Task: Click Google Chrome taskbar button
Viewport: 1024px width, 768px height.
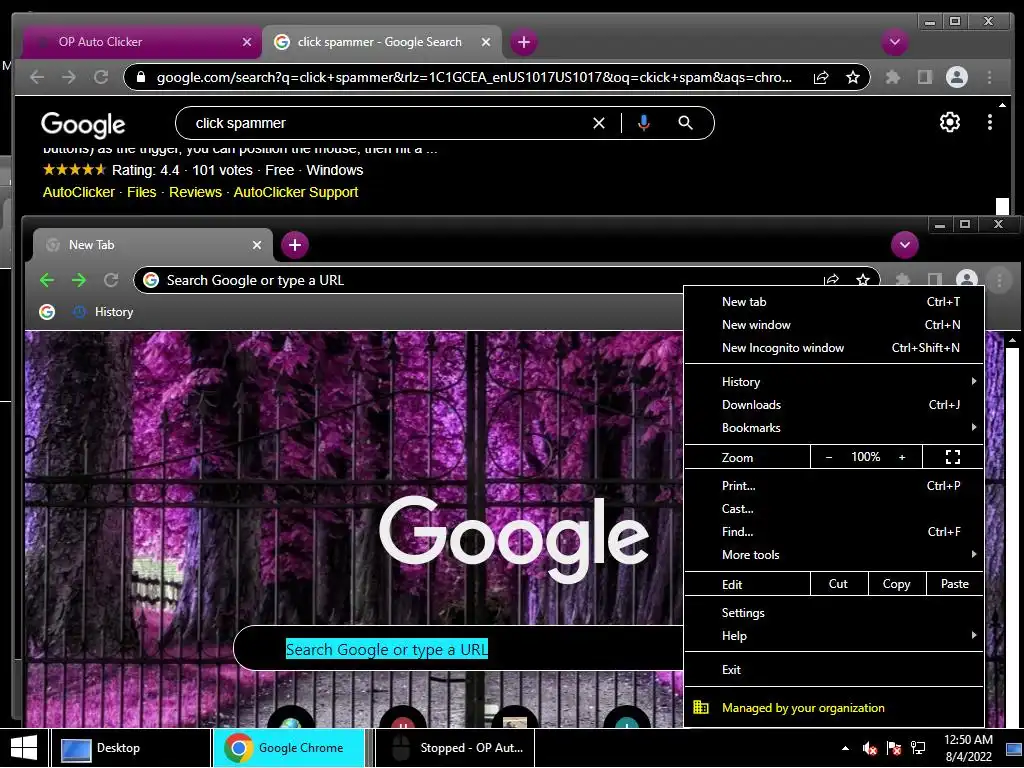Action: (x=289, y=748)
